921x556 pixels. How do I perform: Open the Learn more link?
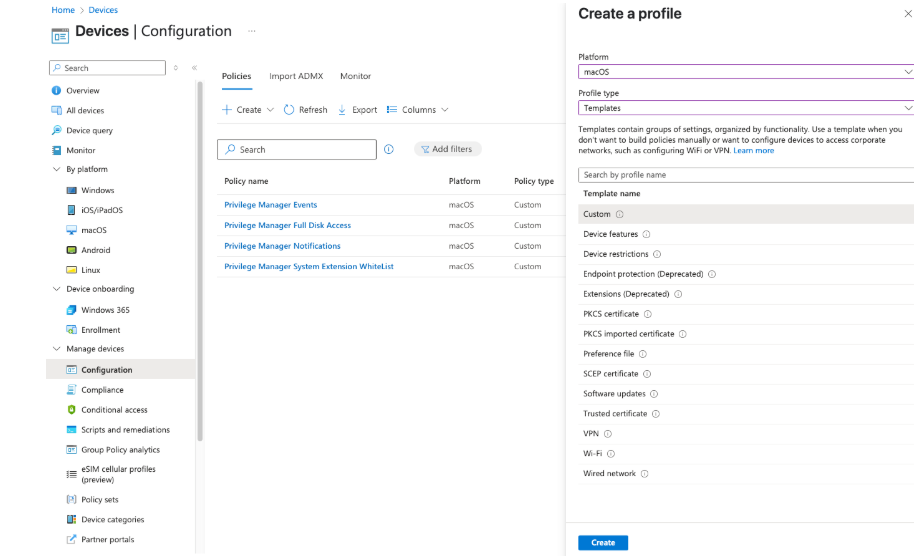tap(754, 151)
